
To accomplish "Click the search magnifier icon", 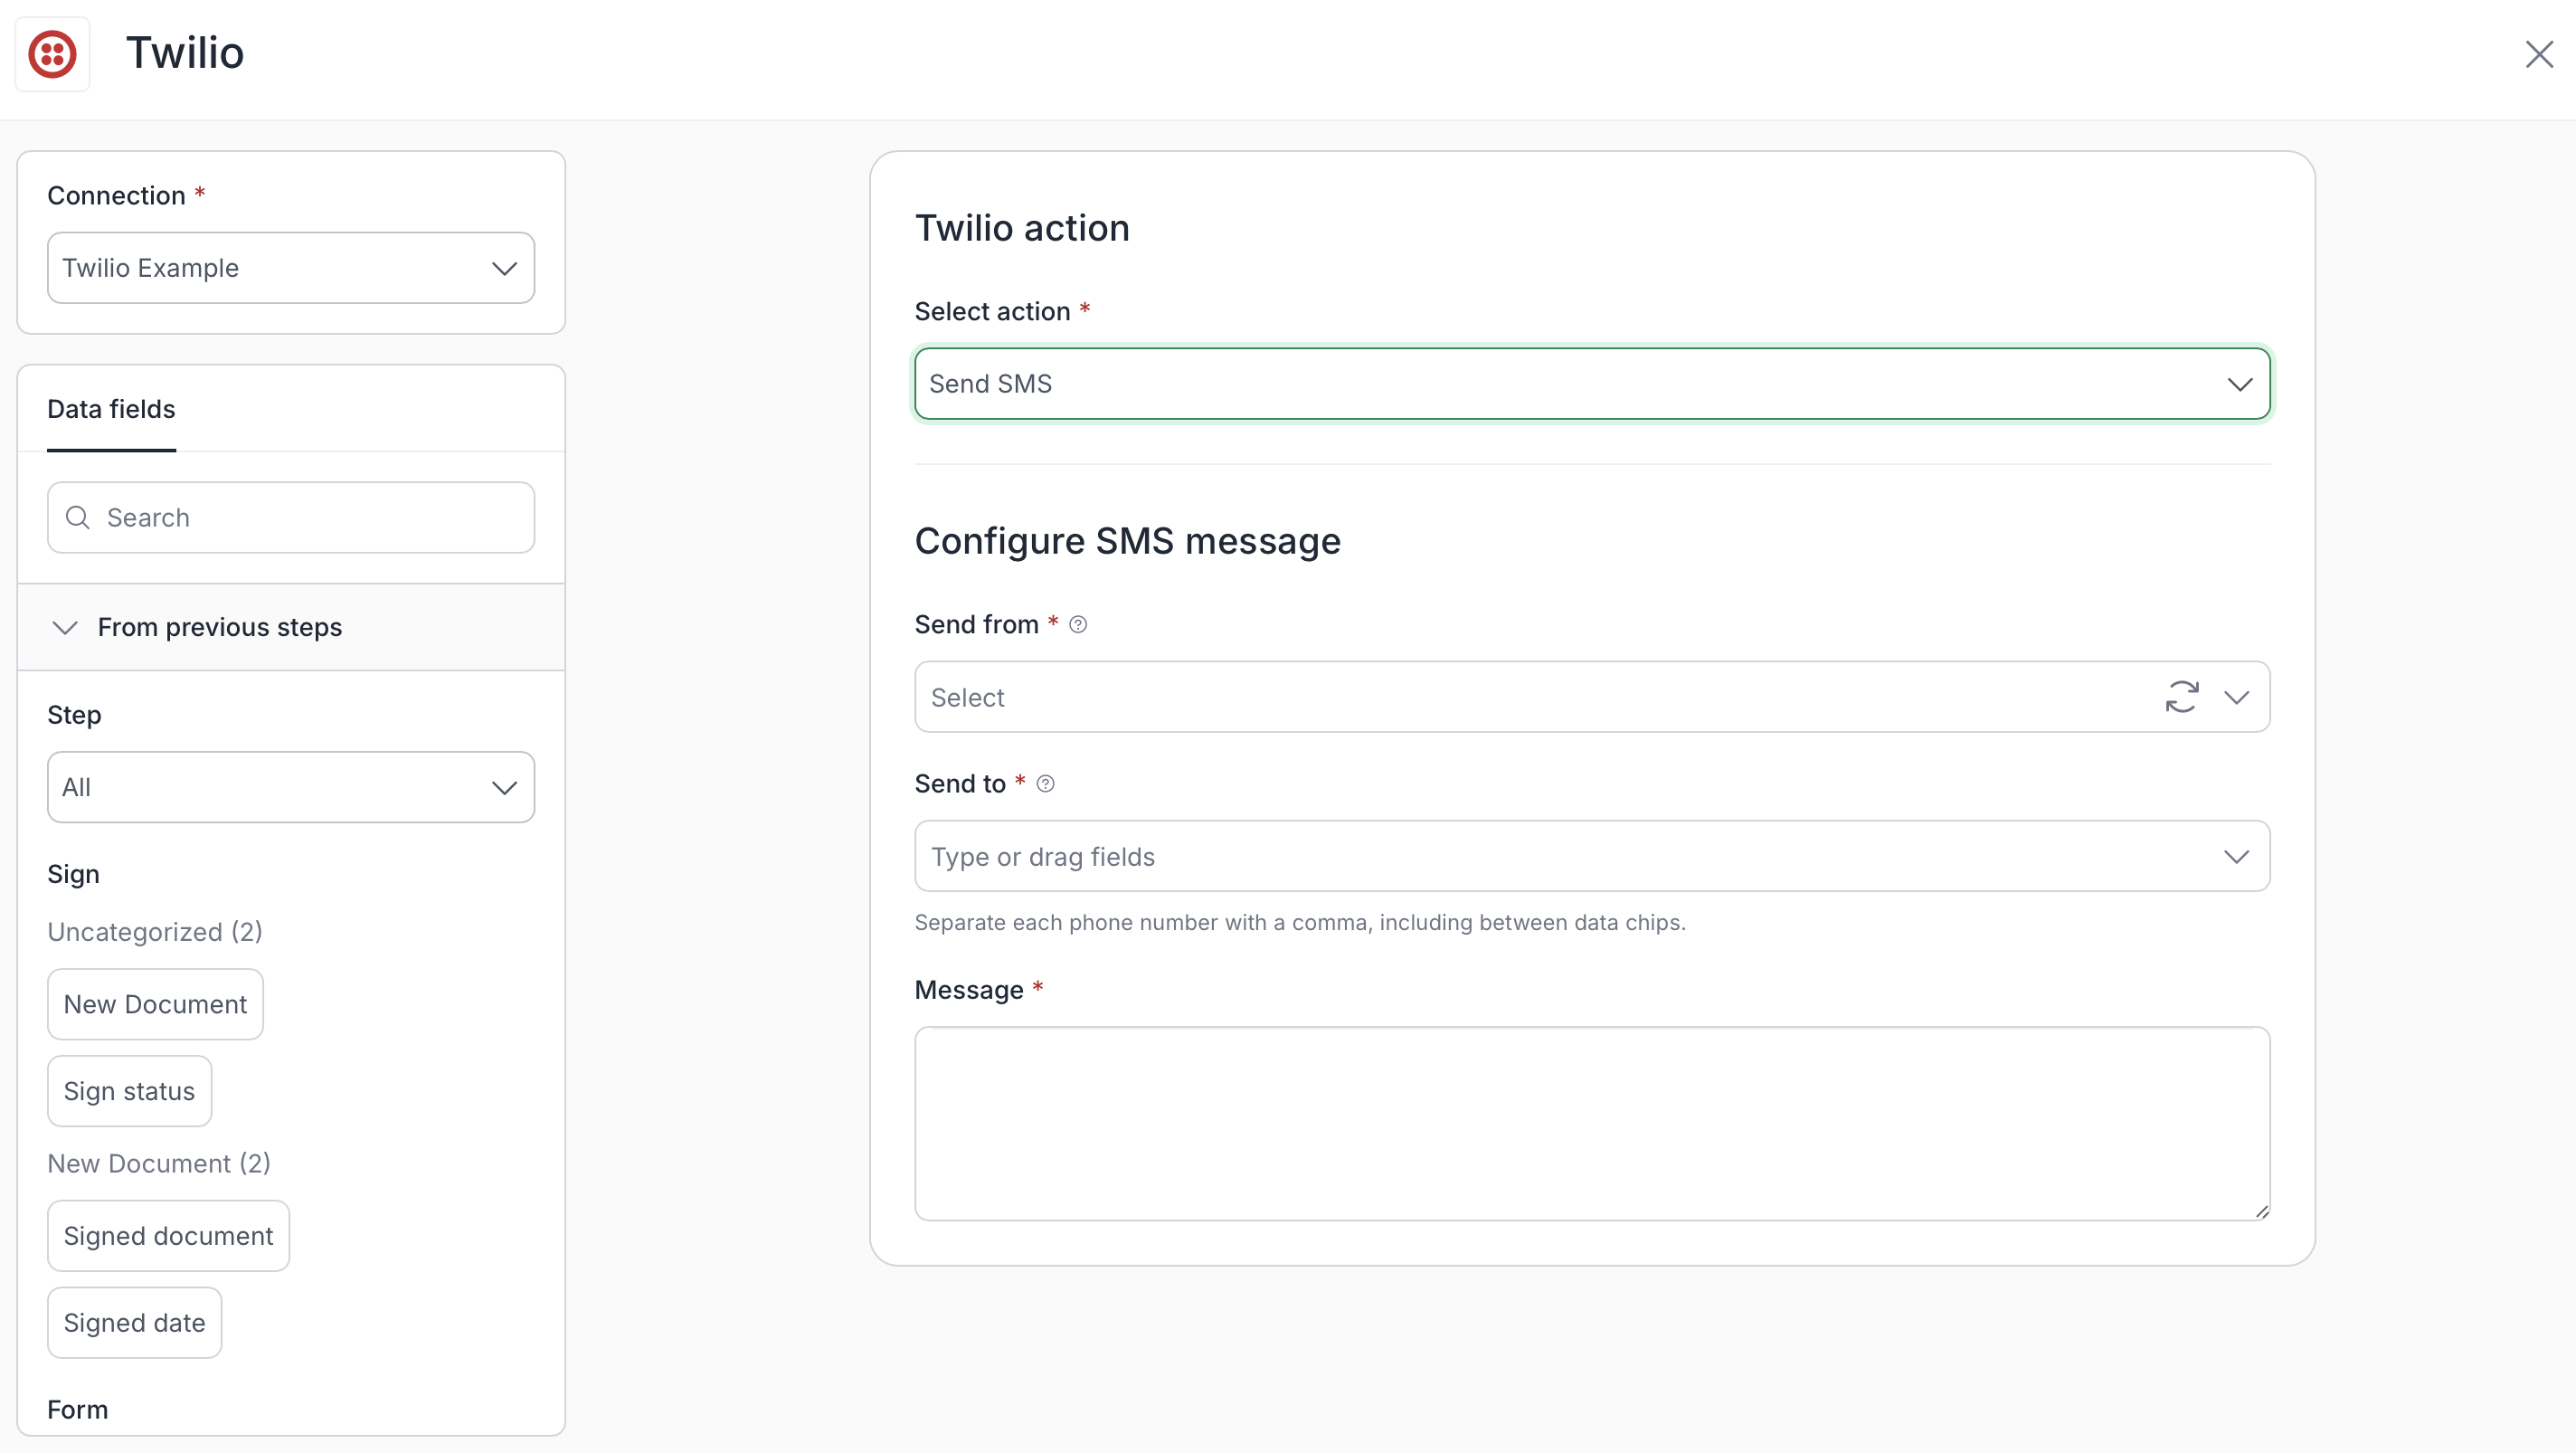I will 78,518.
